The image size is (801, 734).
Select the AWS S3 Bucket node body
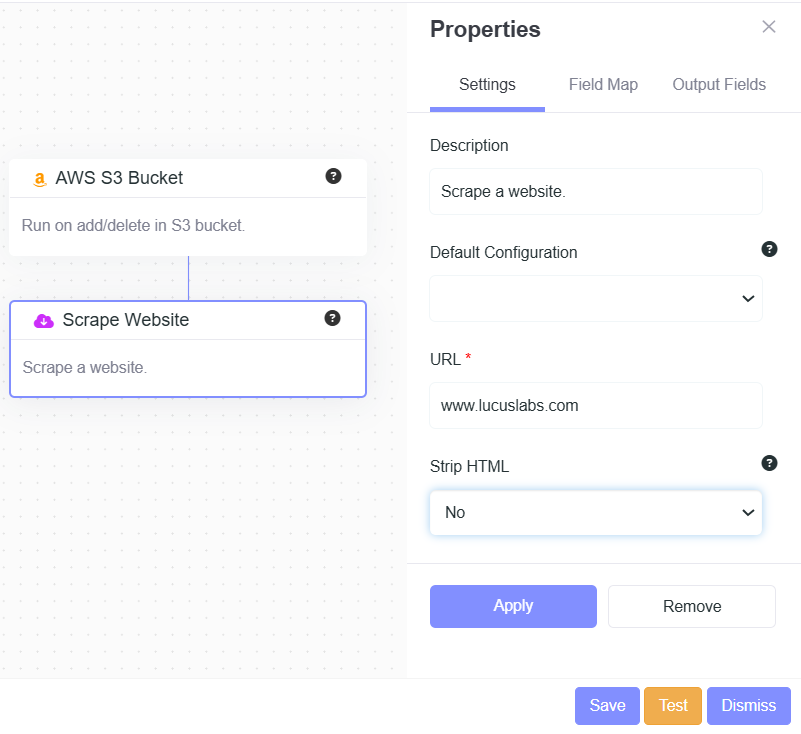point(188,226)
